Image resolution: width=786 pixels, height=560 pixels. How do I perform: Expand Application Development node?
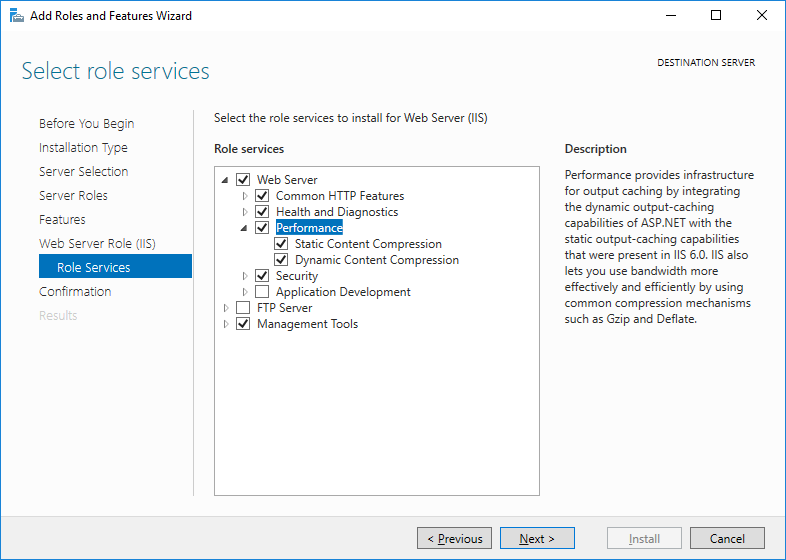point(245,292)
